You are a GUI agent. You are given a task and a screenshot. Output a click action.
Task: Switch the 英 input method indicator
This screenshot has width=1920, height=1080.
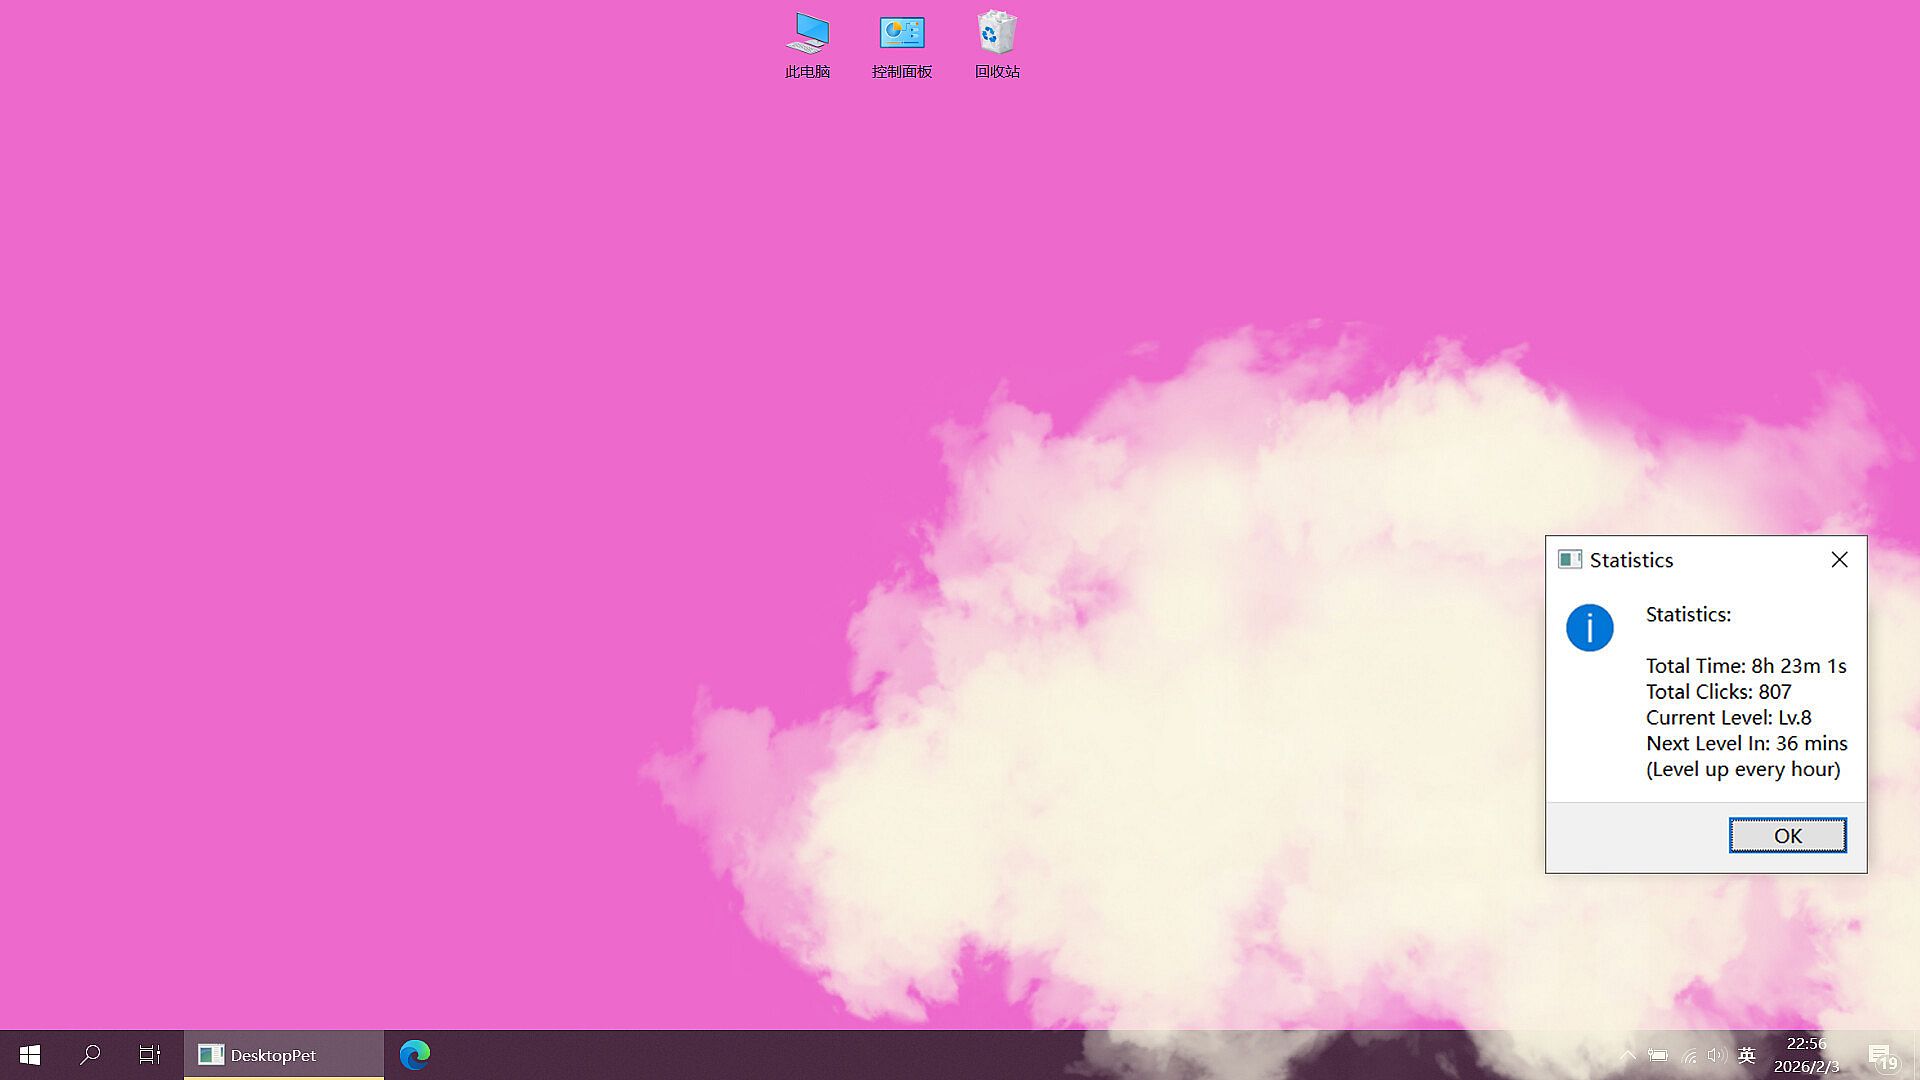(x=1747, y=1055)
